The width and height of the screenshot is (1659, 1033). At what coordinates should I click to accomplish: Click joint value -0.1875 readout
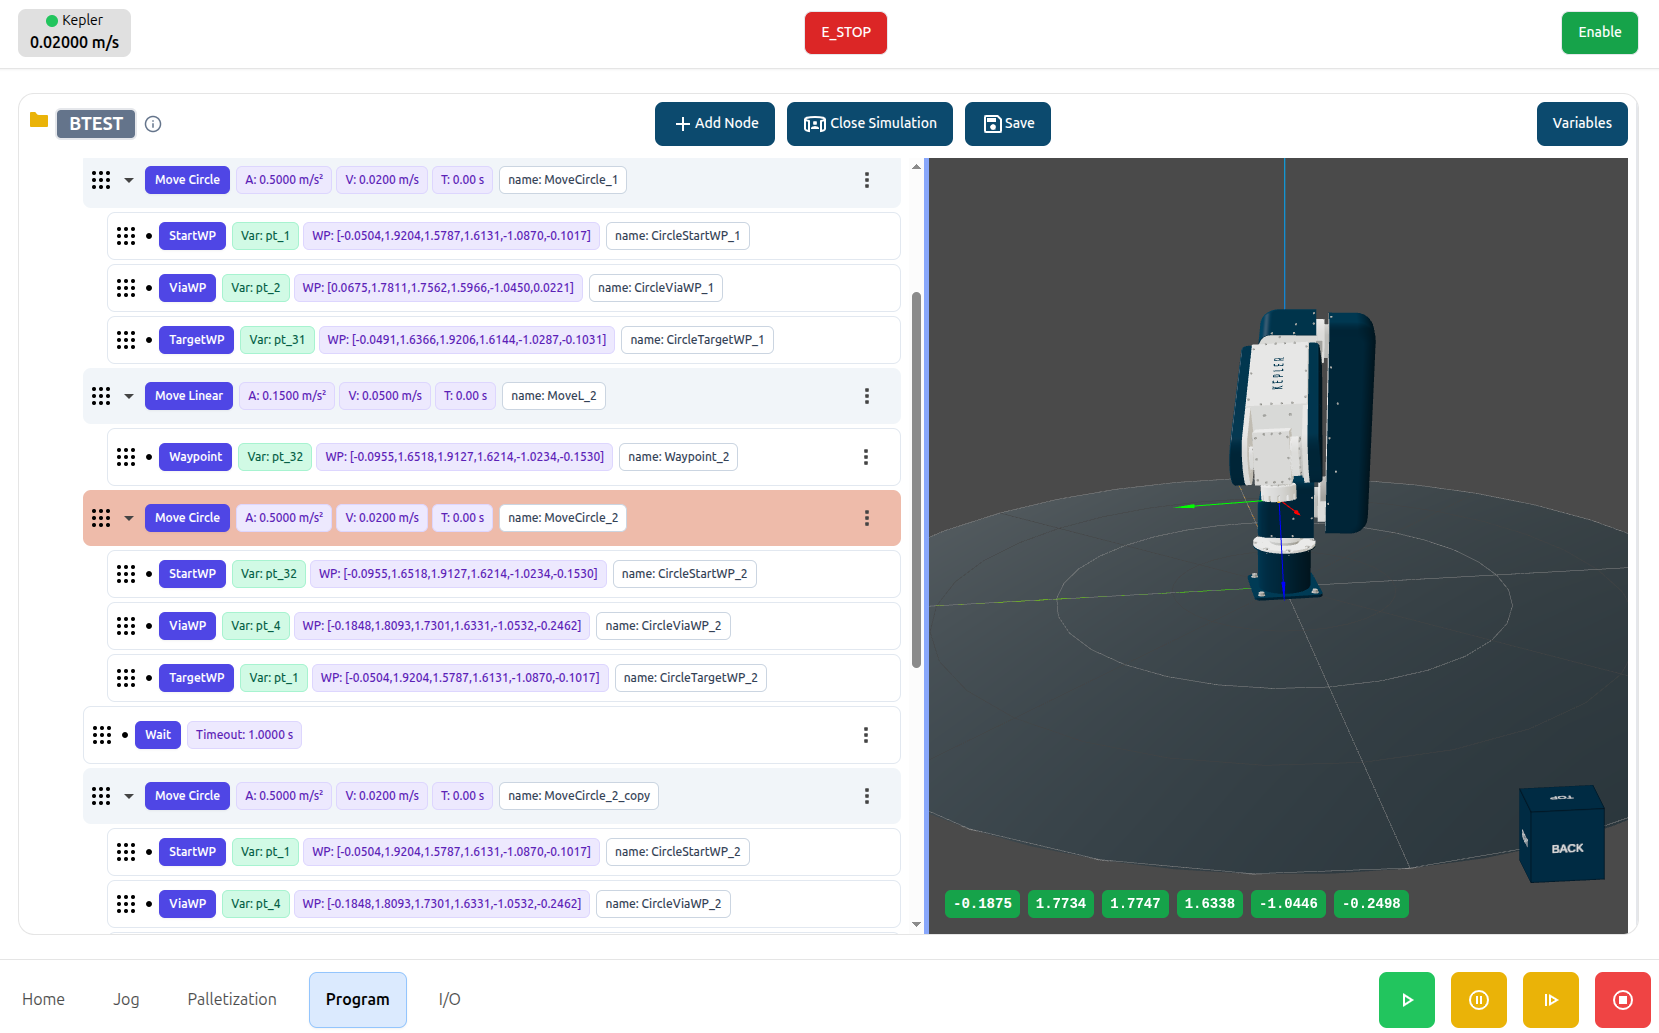[983, 904]
